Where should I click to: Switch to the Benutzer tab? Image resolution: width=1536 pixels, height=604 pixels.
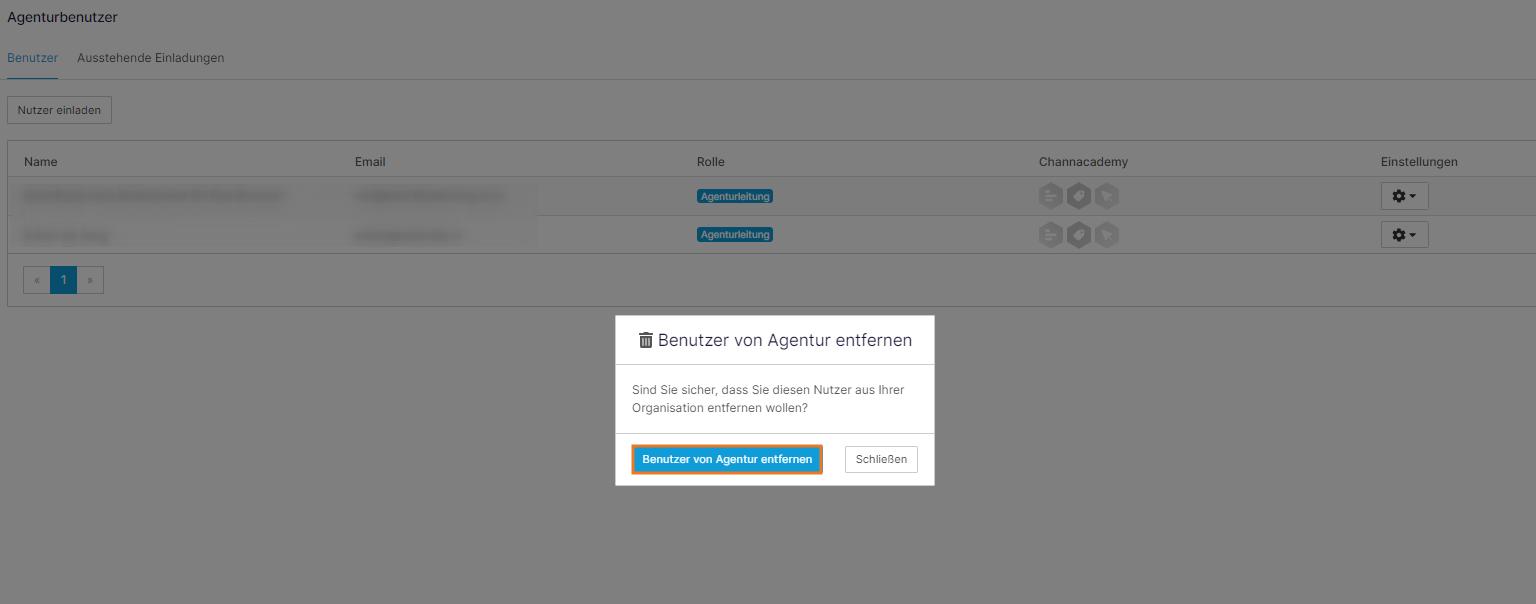[32, 58]
